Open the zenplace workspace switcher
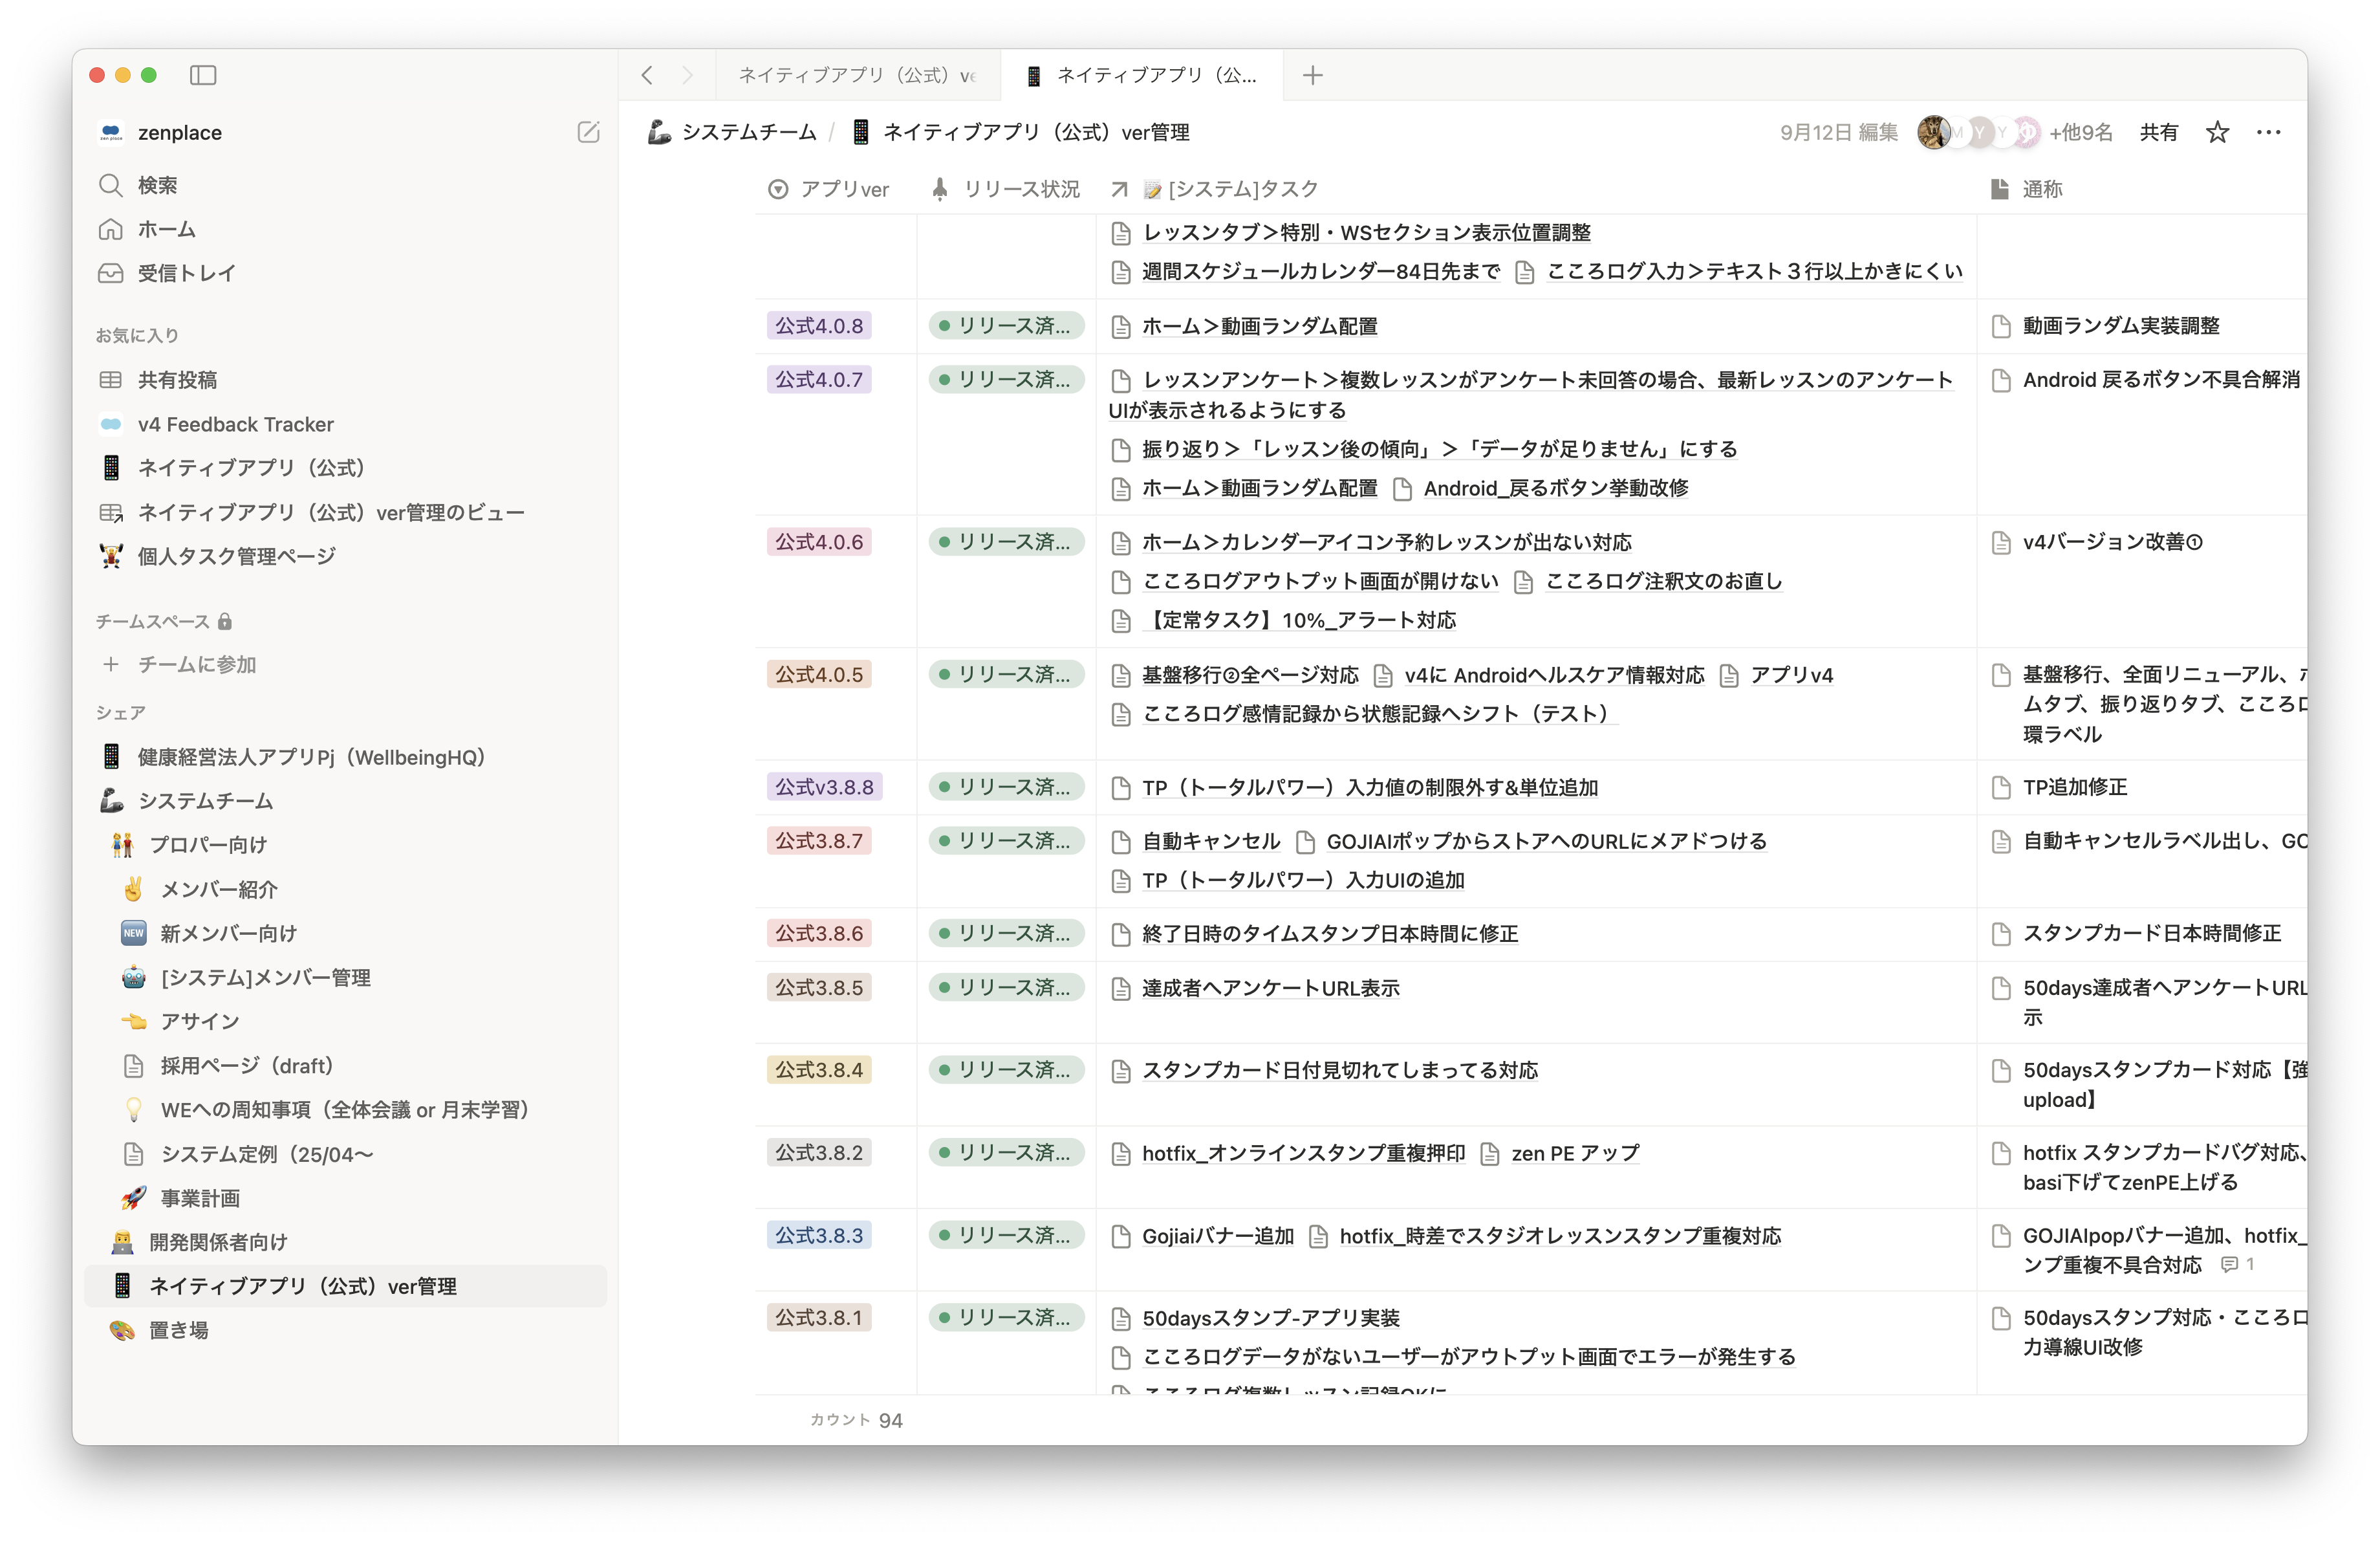Viewport: 2380px width, 1541px height. [x=161, y=132]
